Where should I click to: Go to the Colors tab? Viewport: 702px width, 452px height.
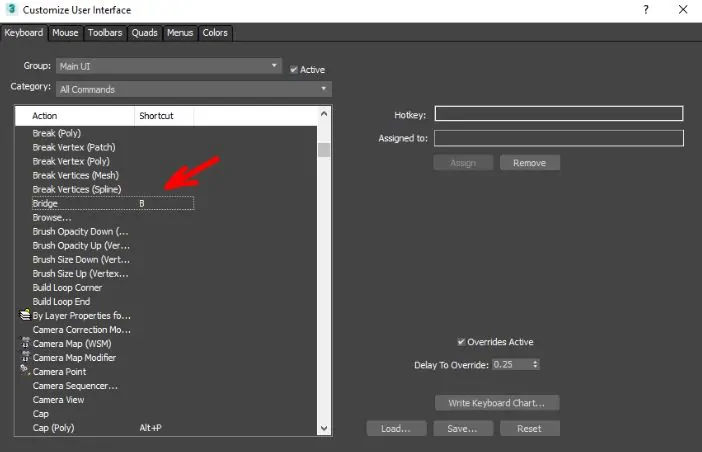215,33
